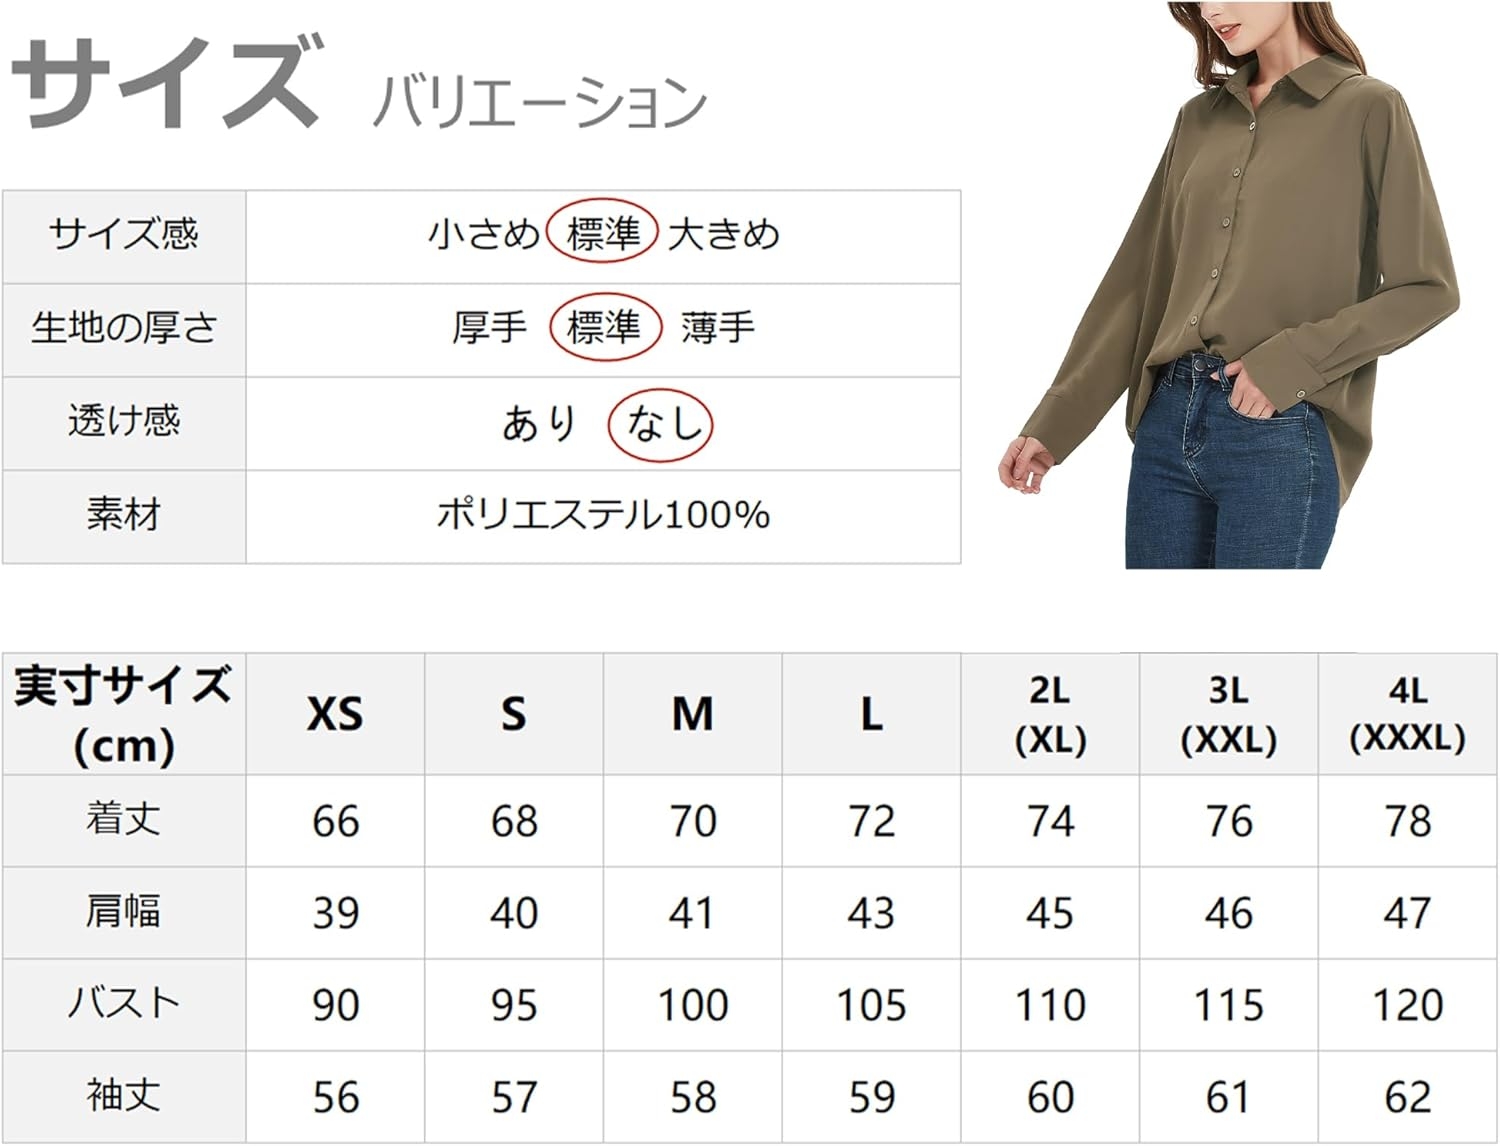Viewport: 1500px width, 1146px height.
Task: Highlight the 袖丈 value 58 for M
Action: click(692, 1098)
